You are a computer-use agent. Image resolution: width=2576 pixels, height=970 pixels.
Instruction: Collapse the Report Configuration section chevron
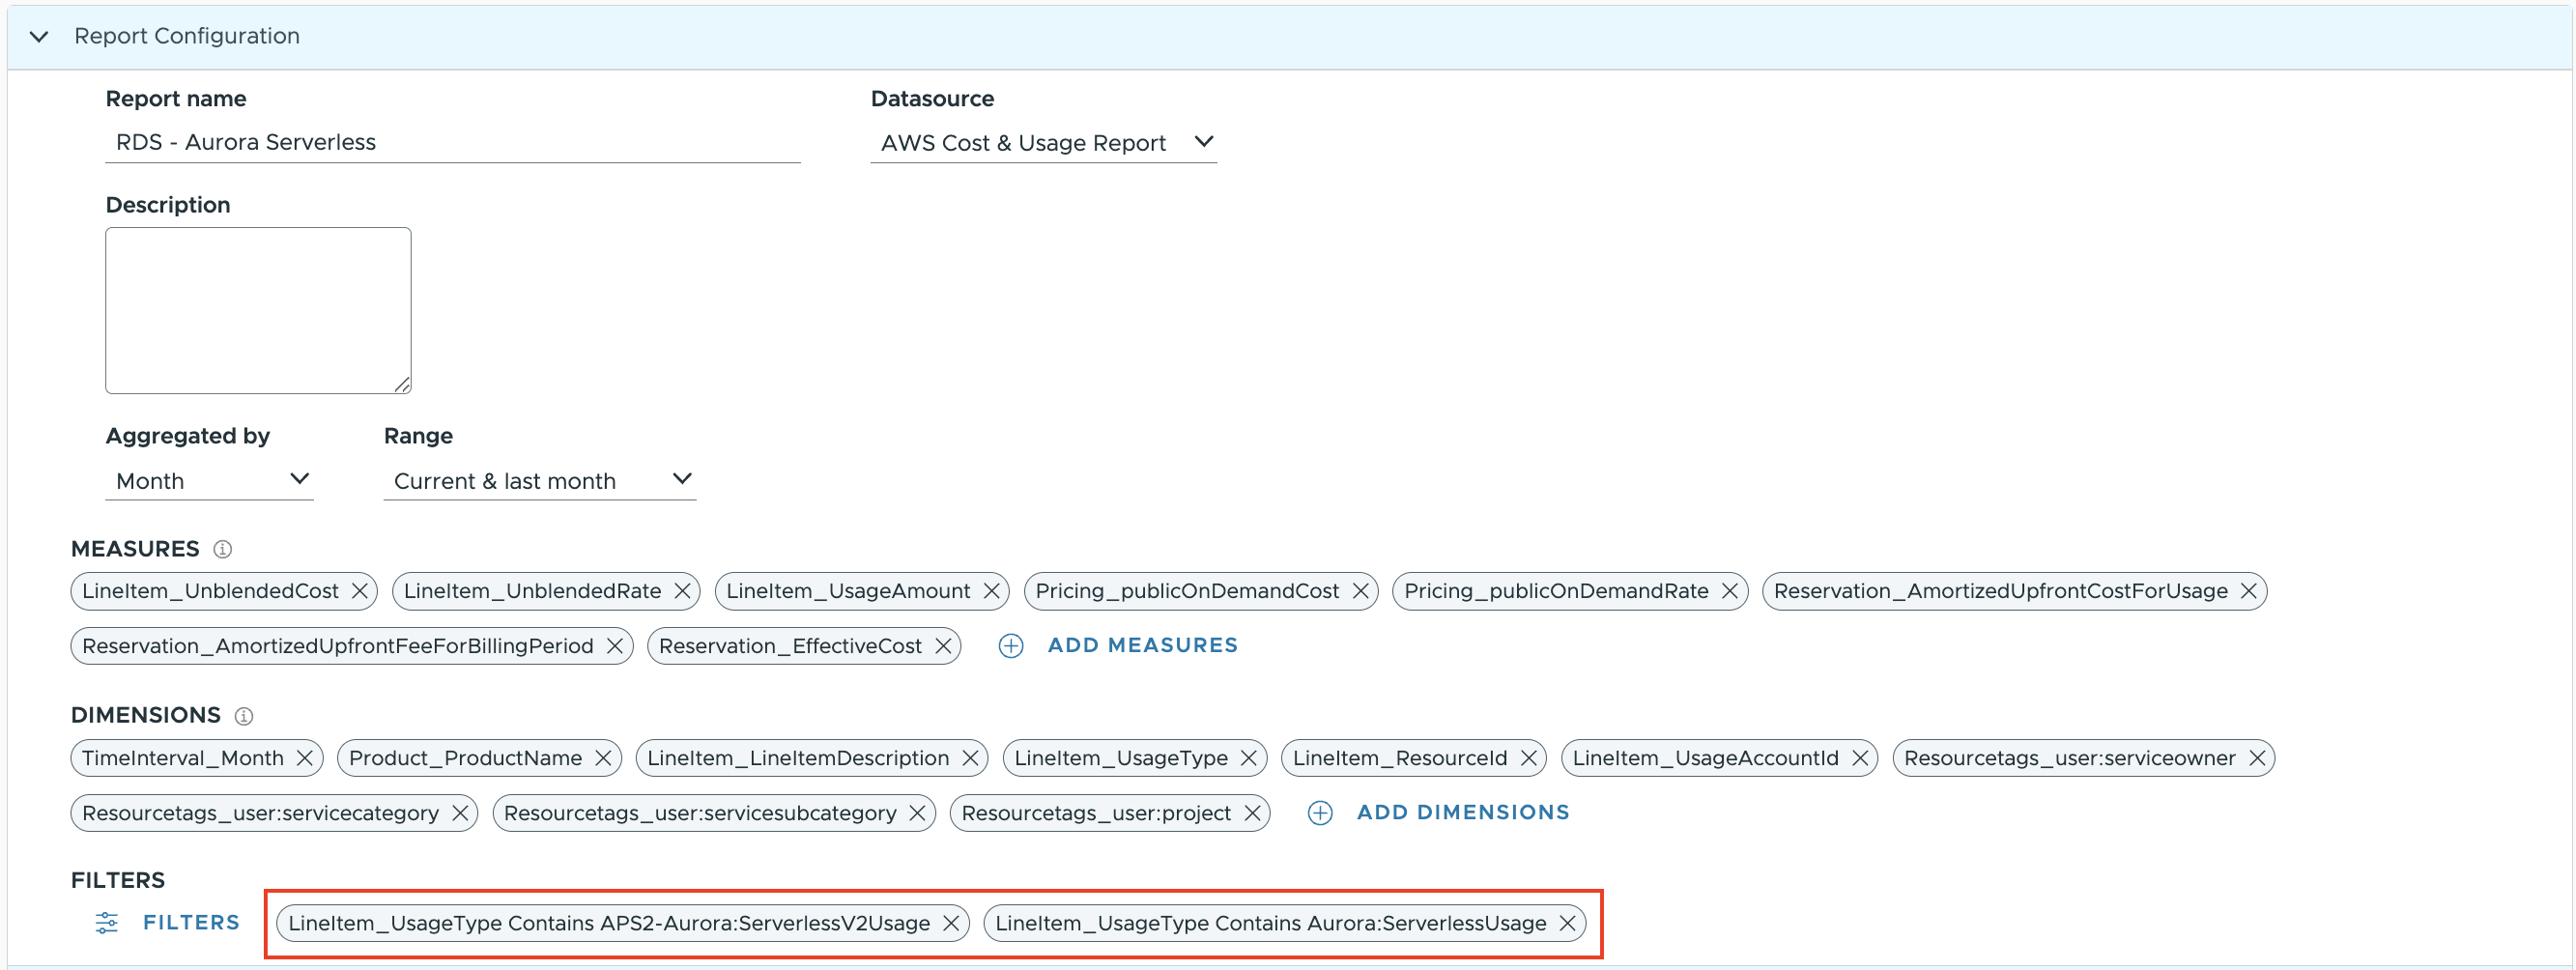pyautogui.click(x=39, y=37)
